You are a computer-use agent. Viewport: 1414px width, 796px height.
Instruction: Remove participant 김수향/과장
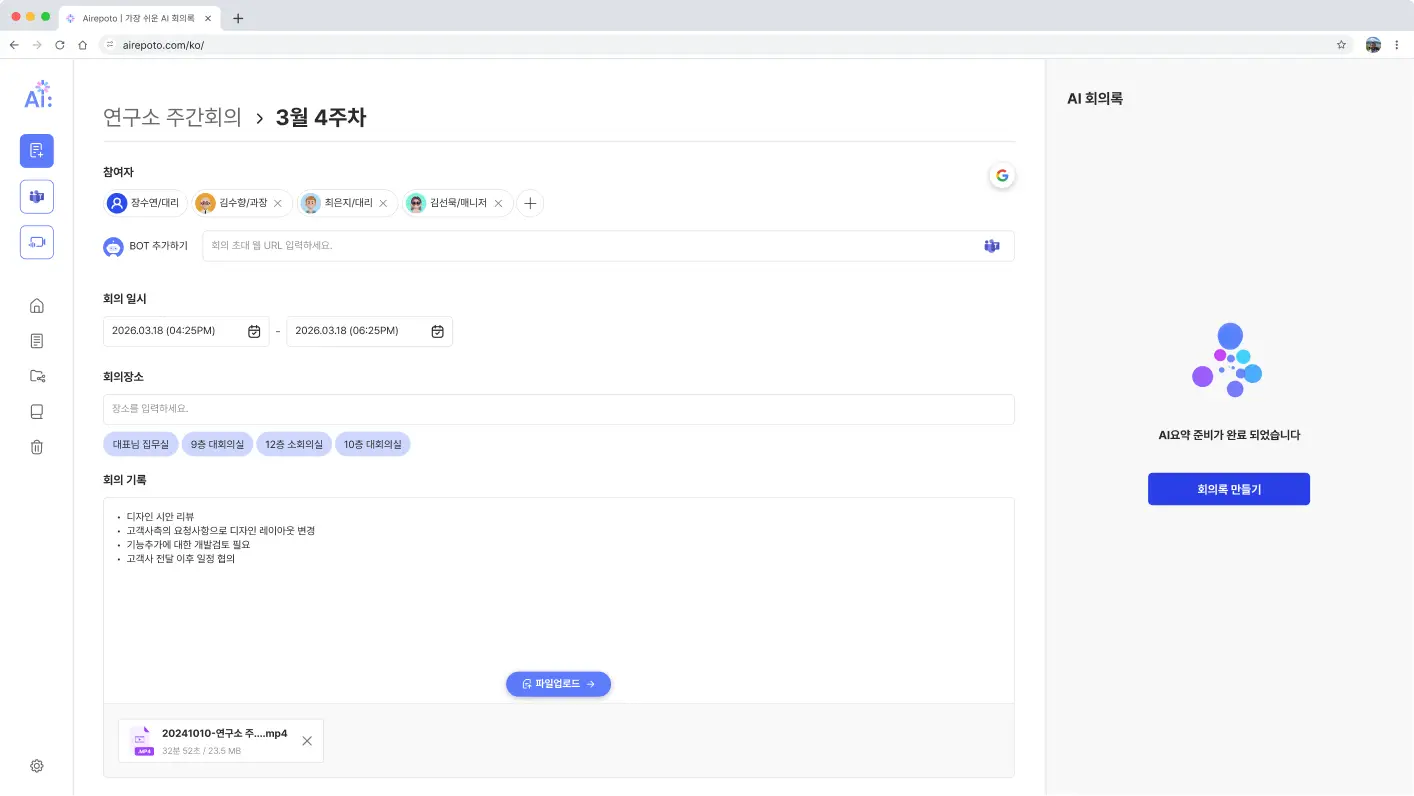tap(278, 203)
